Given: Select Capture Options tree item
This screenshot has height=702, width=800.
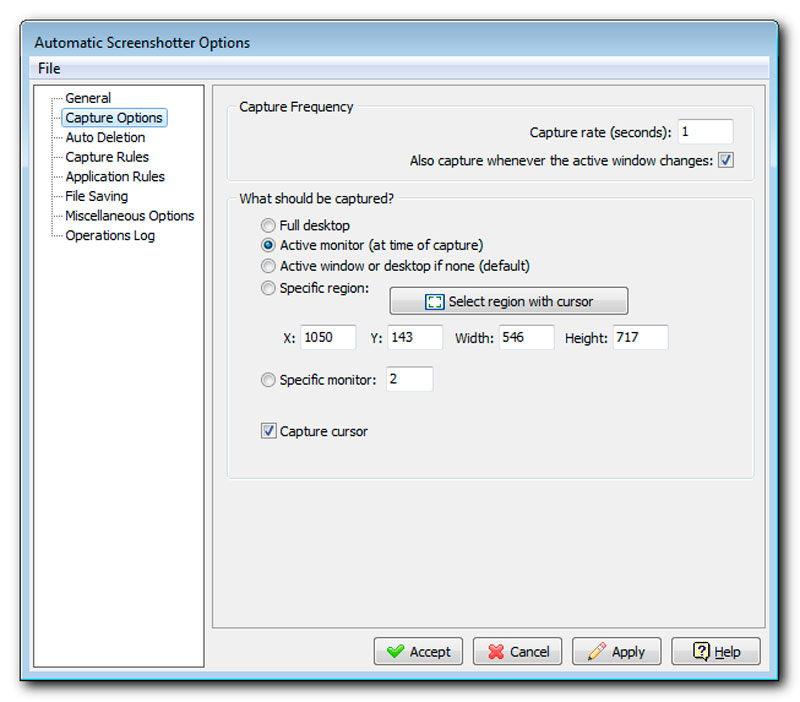Looking at the screenshot, I should [x=114, y=118].
